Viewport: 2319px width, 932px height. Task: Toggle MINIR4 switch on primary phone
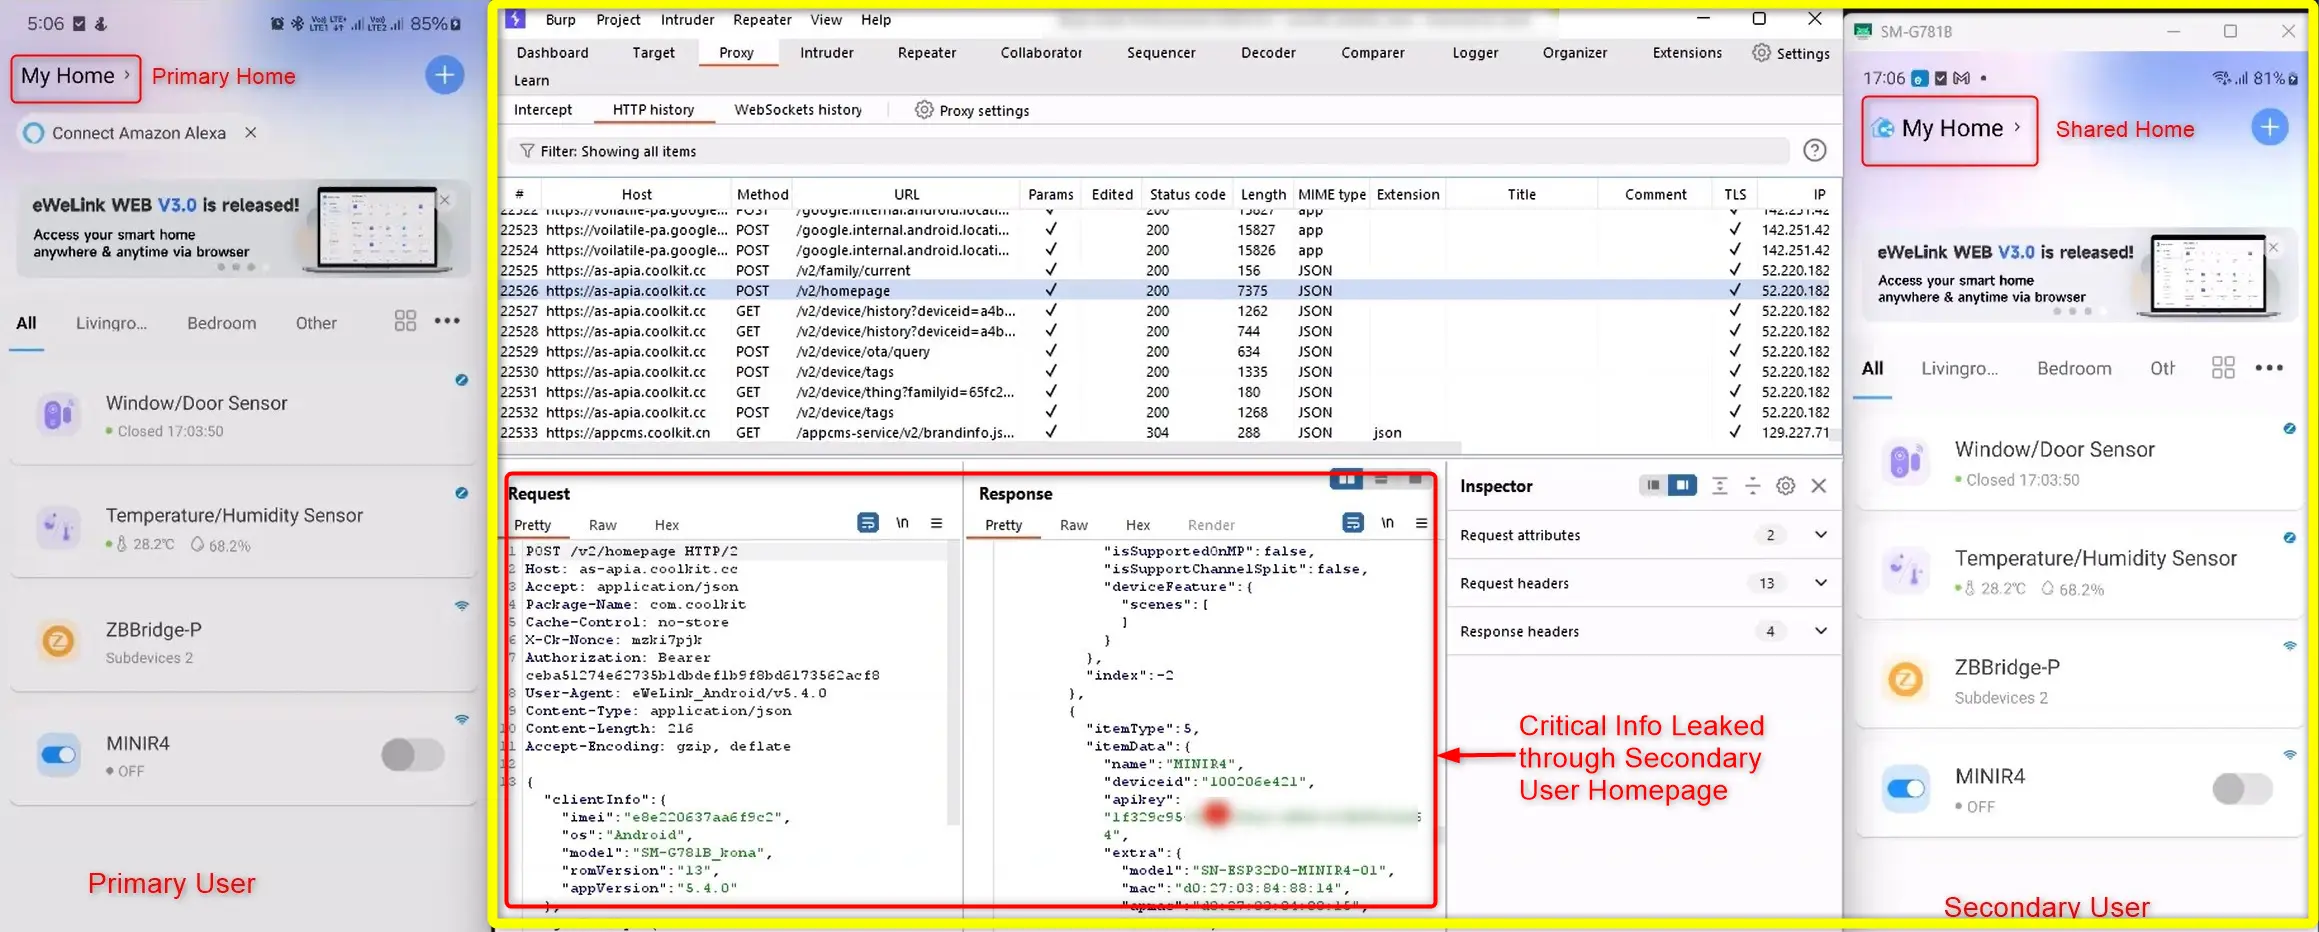[x=412, y=755]
